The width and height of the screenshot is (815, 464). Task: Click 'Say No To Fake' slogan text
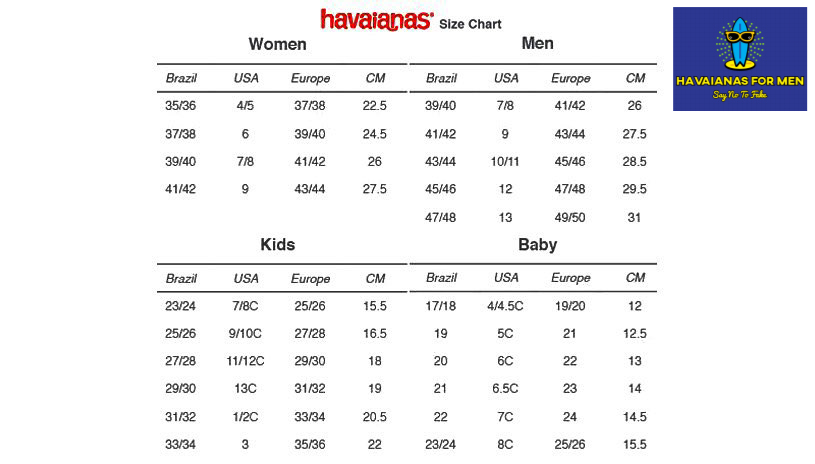click(x=740, y=95)
